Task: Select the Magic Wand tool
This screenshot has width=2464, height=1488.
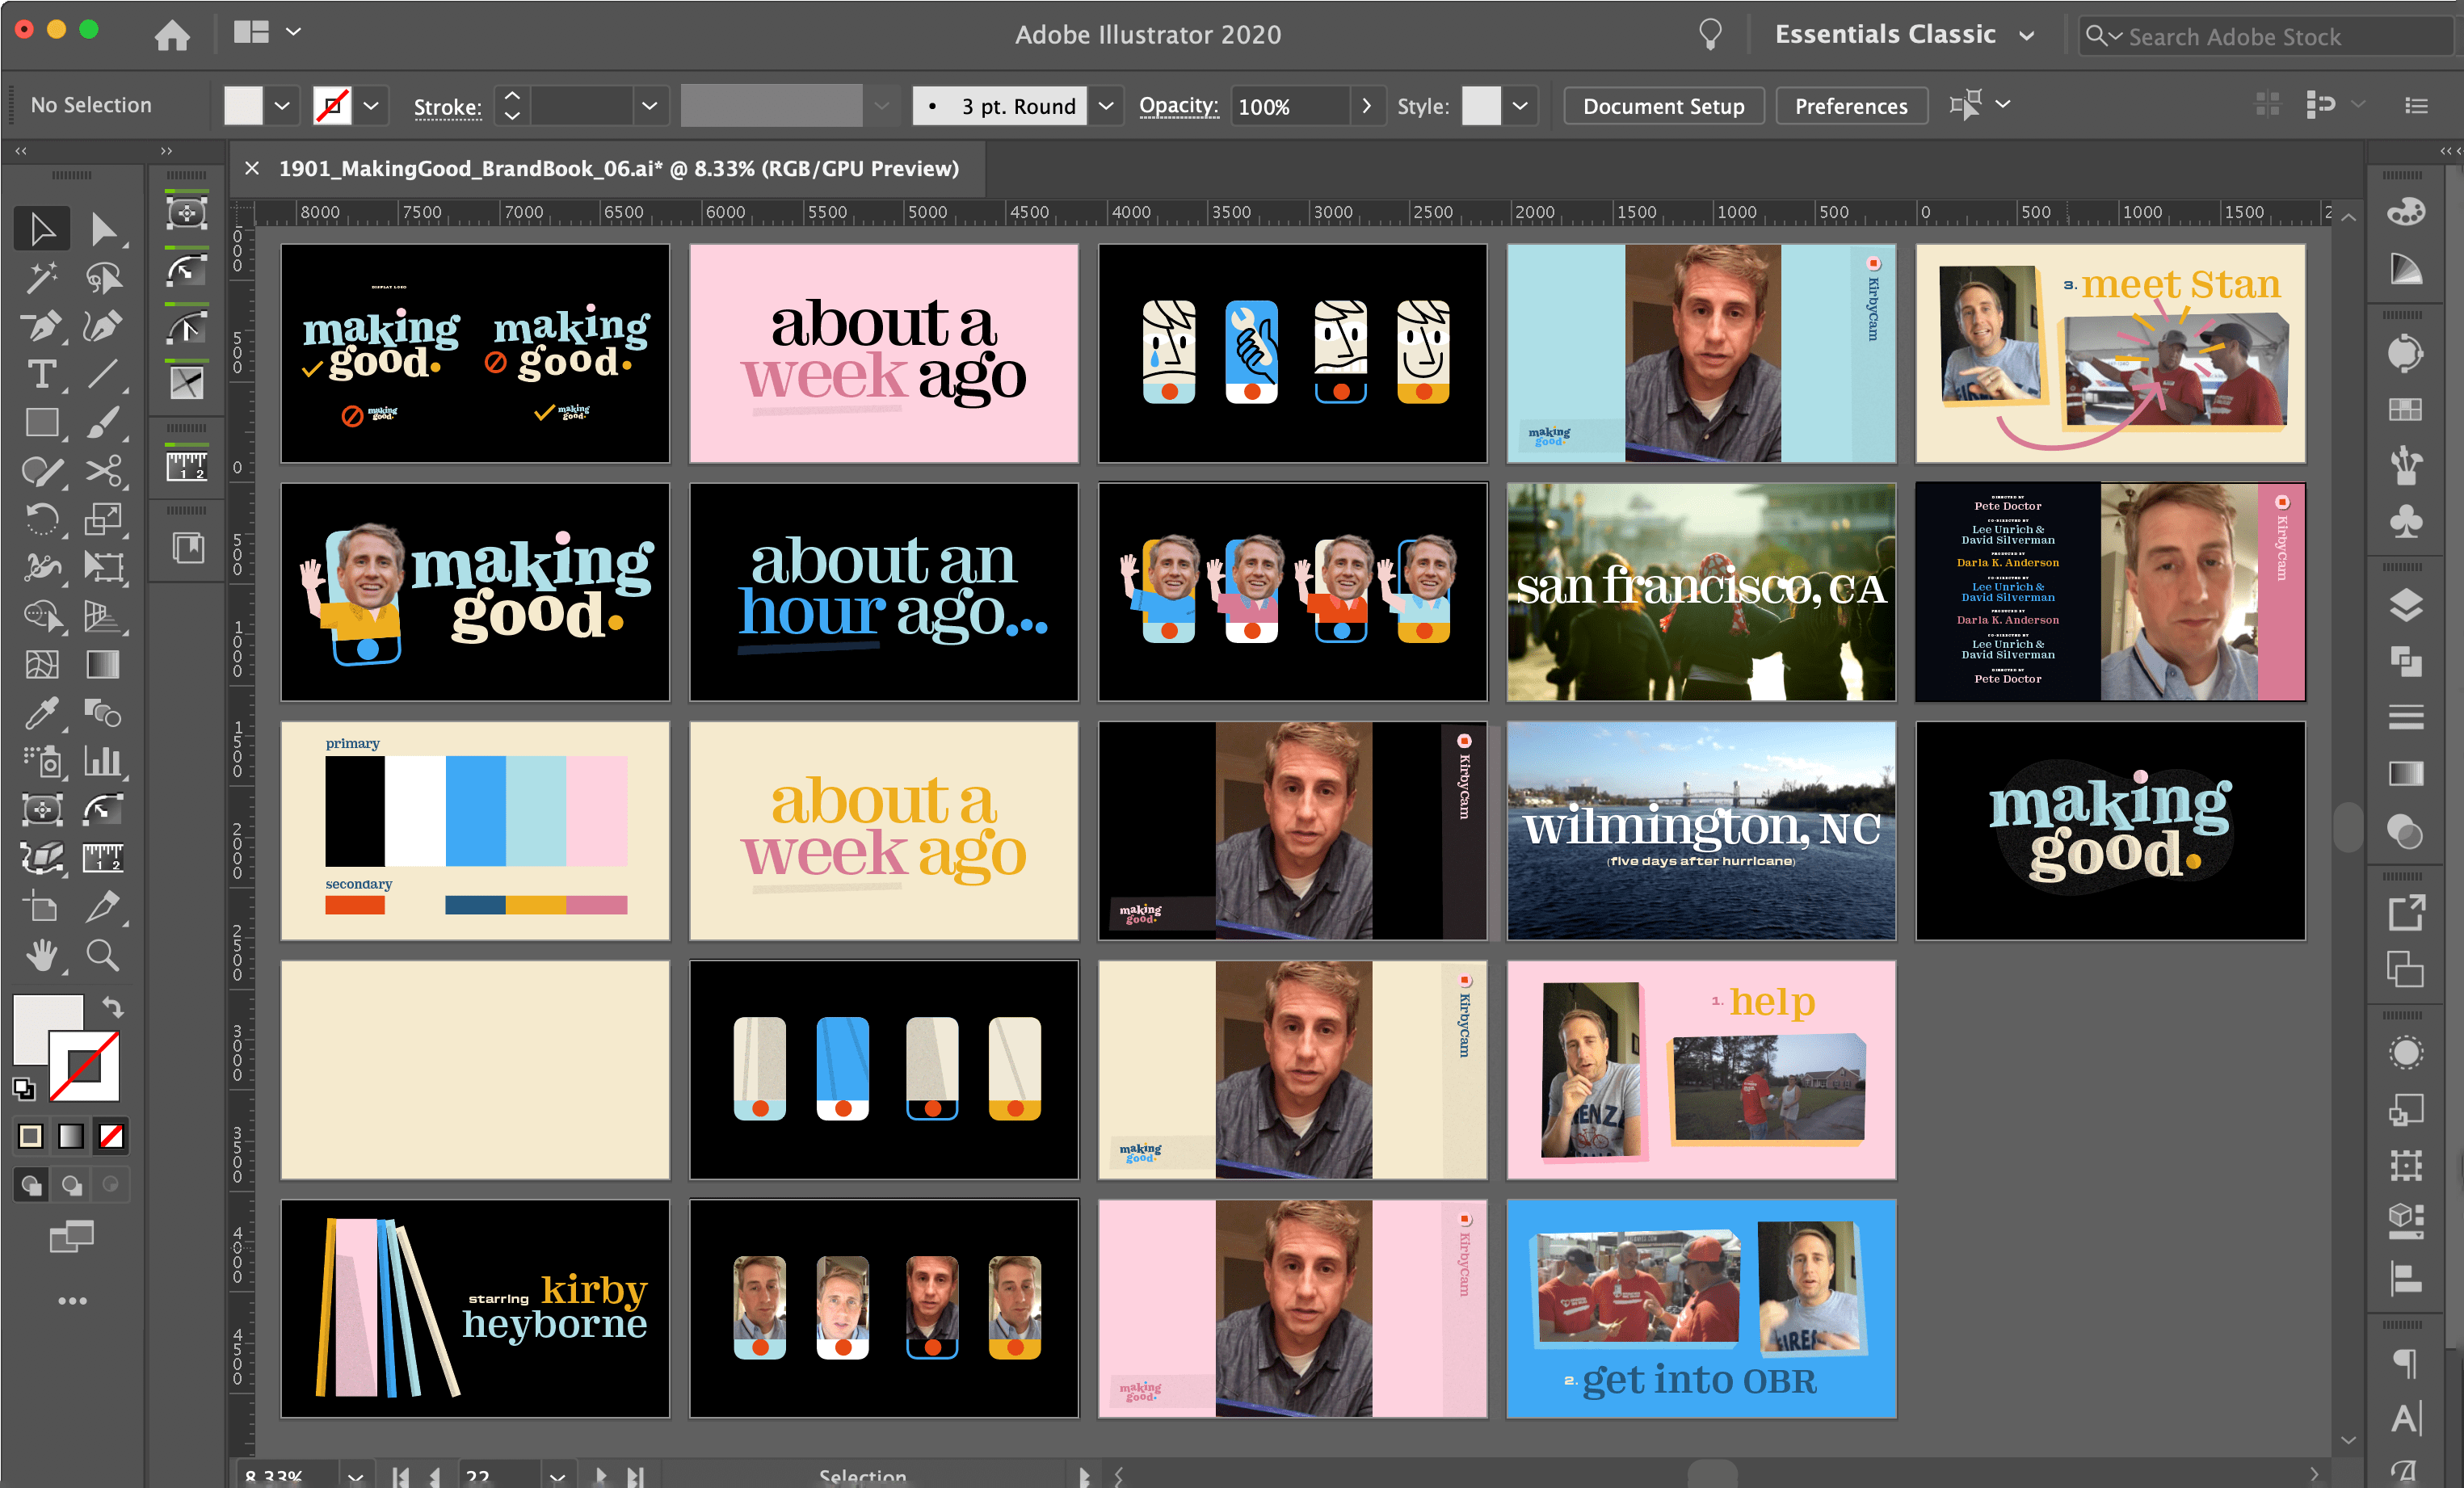Action: coord(41,278)
